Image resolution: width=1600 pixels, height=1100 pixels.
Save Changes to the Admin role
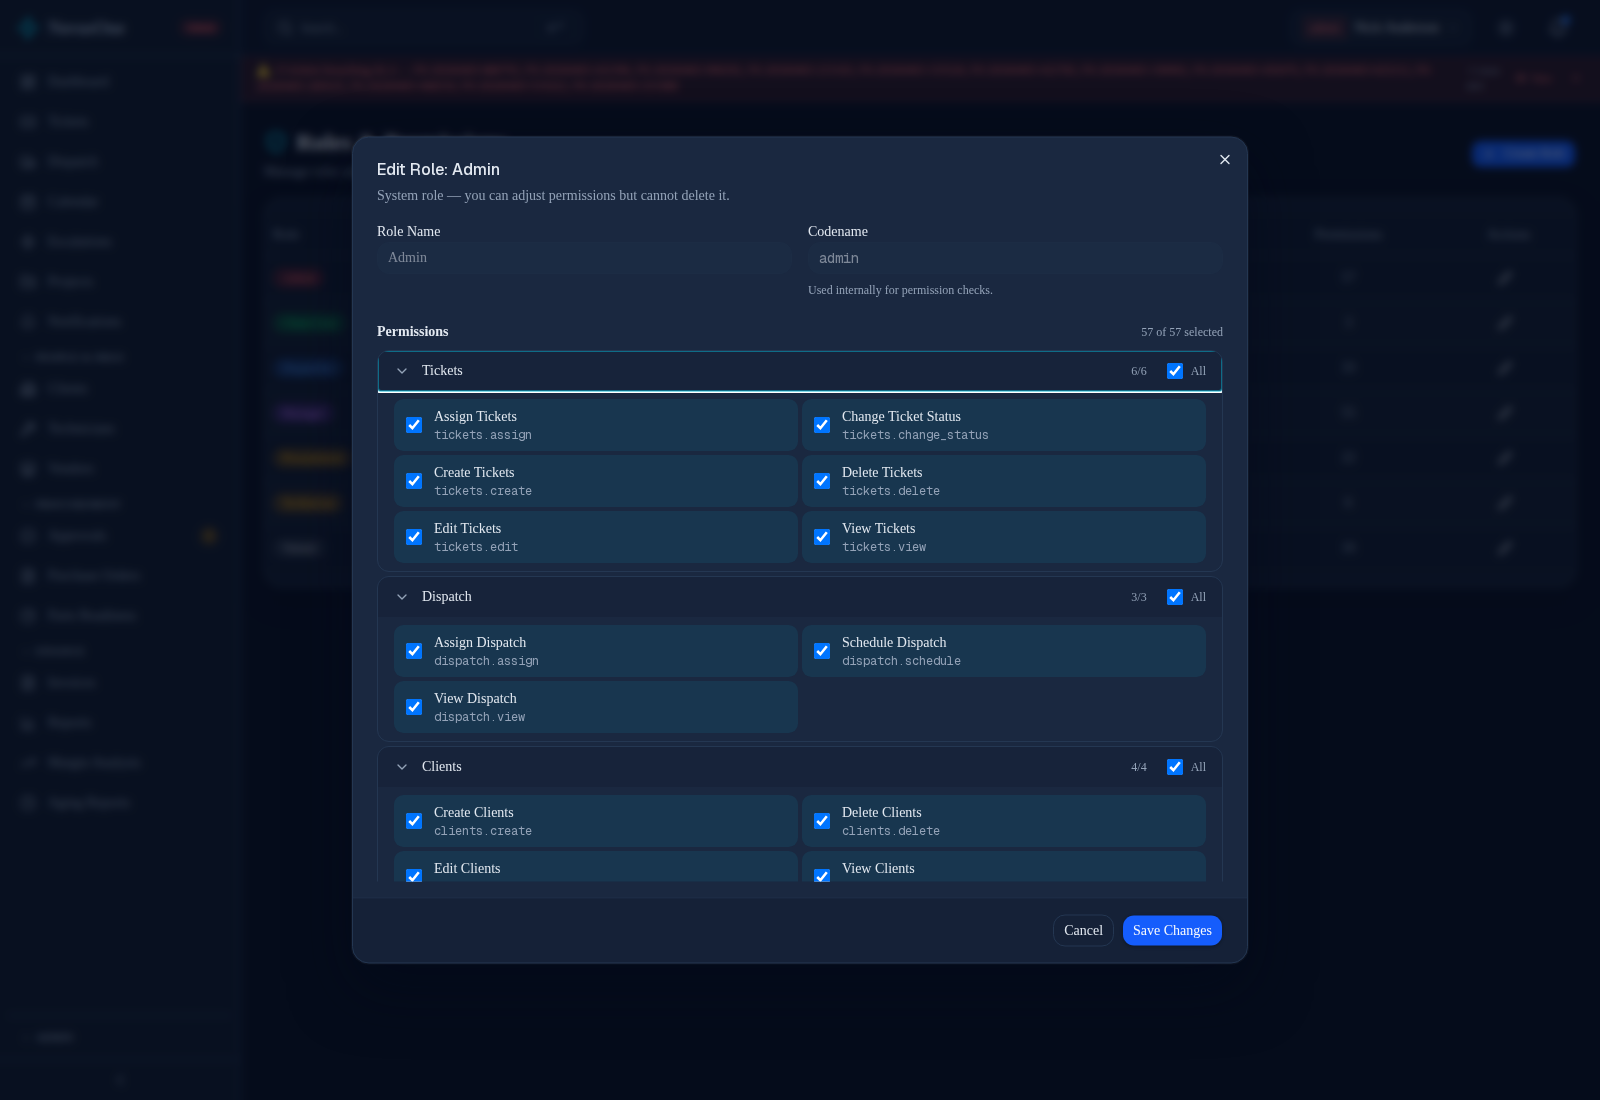tap(1172, 931)
